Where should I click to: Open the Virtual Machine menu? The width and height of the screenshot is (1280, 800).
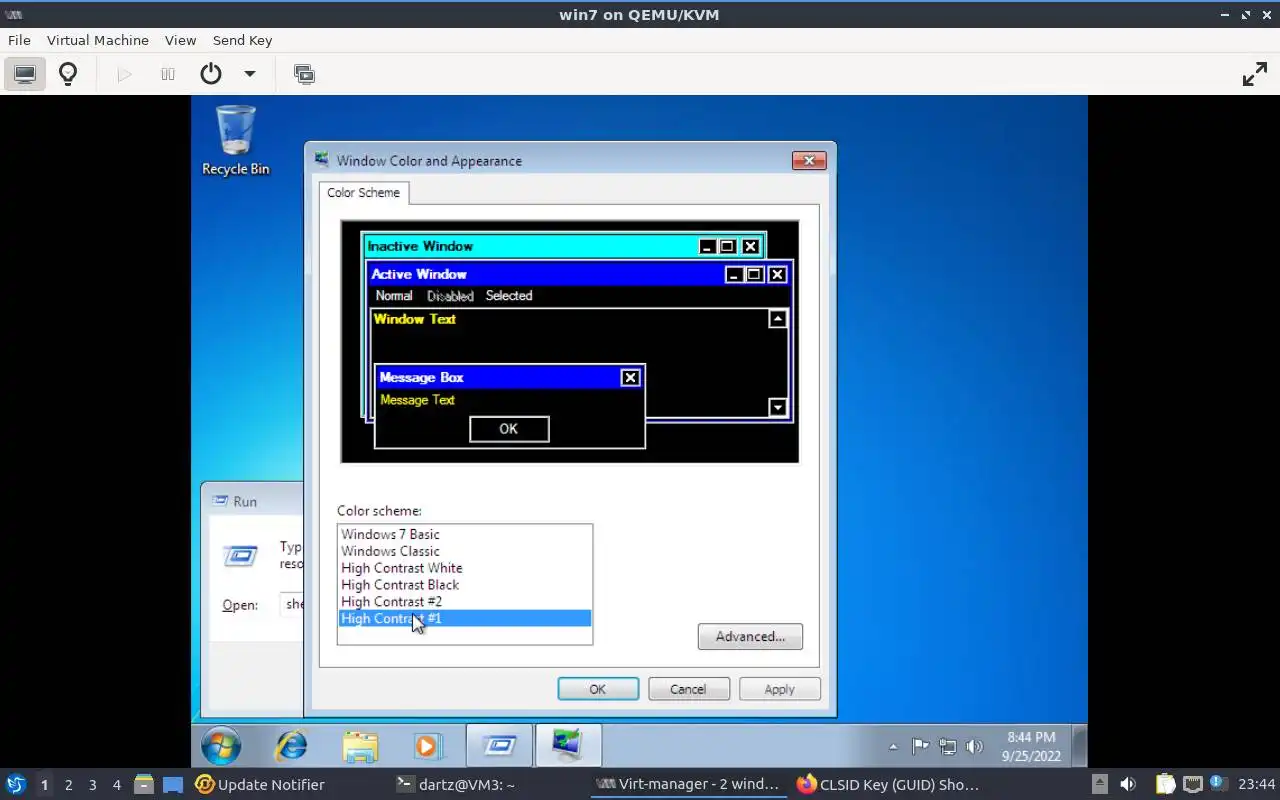coord(98,40)
